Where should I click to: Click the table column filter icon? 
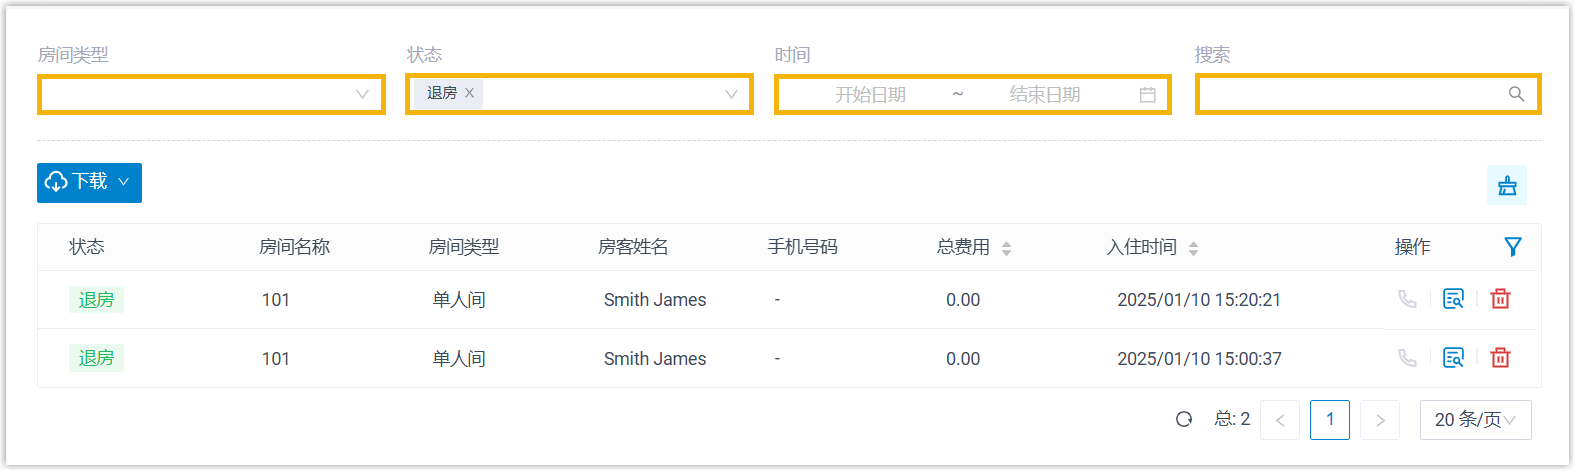[x=1513, y=247]
